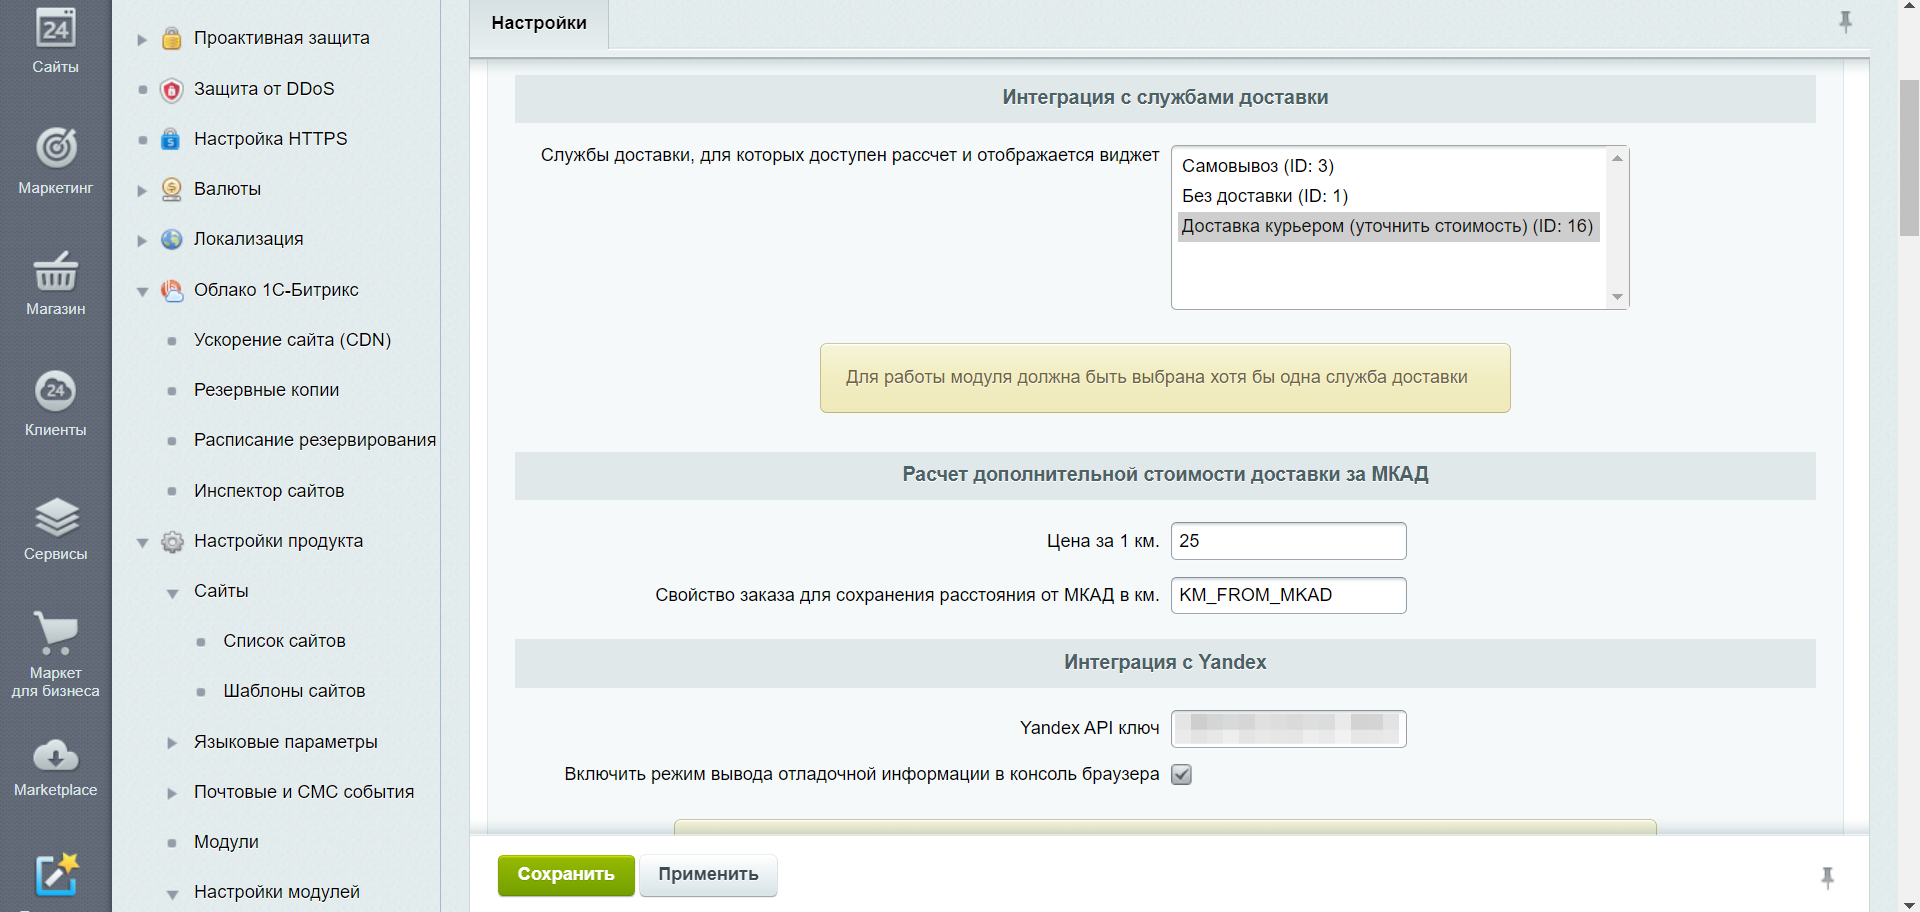Collapse the Настройки продукта tree node
The width and height of the screenshot is (1920, 912).
pyautogui.click(x=142, y=542)
